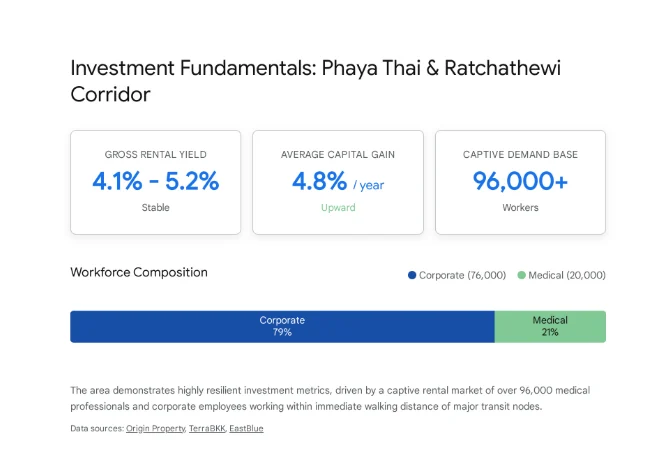Click the blue Corporate legend dot
655x451 pixels.
(x=412, y=275)
